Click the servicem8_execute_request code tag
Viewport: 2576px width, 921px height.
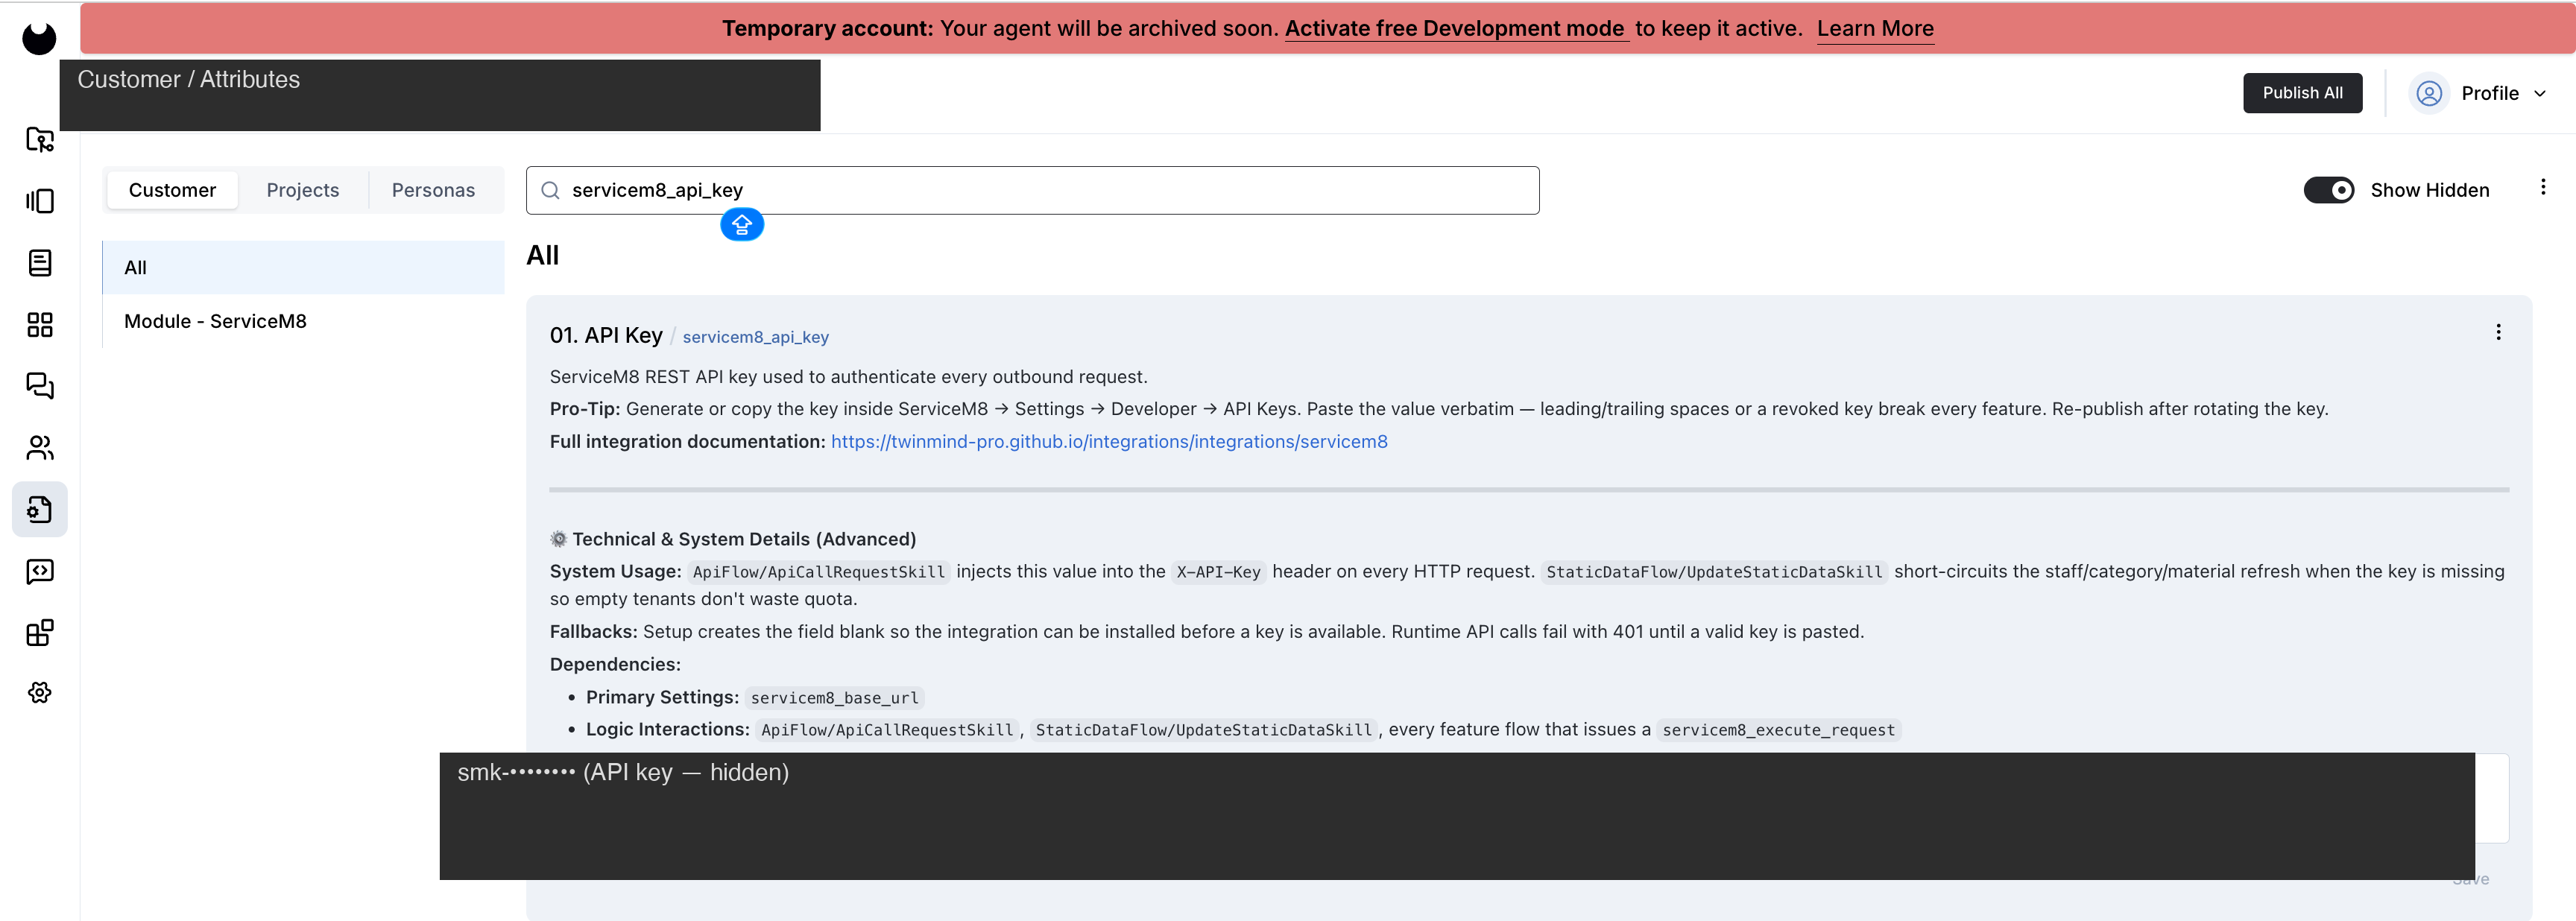click(1778, 730)
